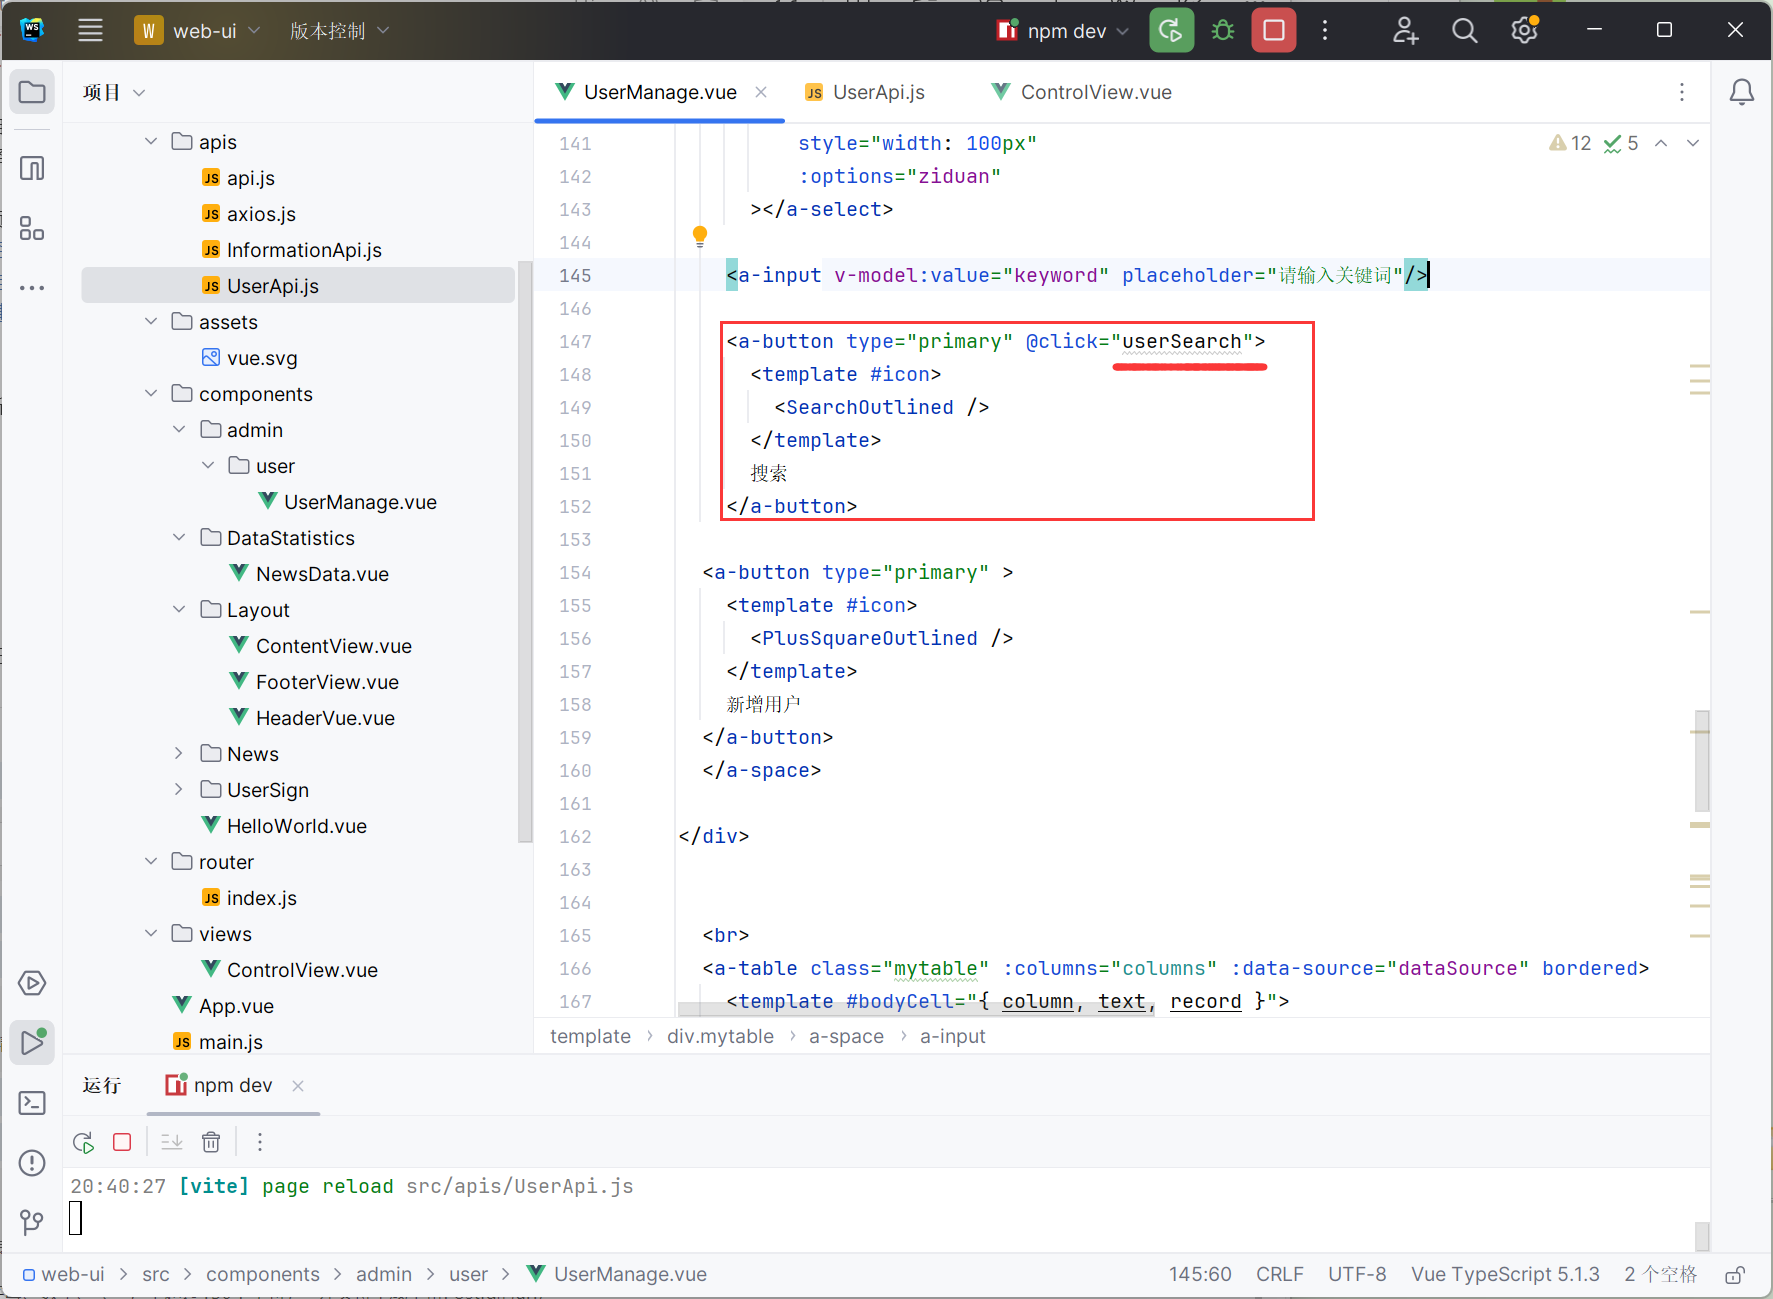Select InformationApi.js file
This screenshot has width=1773, height=1299.
pos(304,250)
